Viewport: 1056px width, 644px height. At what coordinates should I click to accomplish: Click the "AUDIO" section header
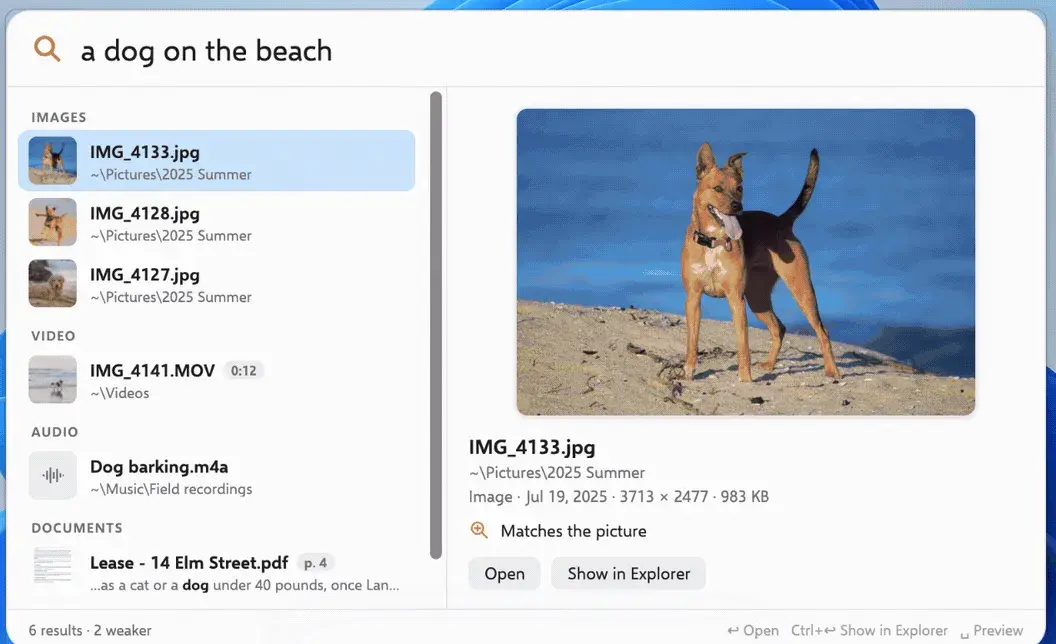(55, 432)
